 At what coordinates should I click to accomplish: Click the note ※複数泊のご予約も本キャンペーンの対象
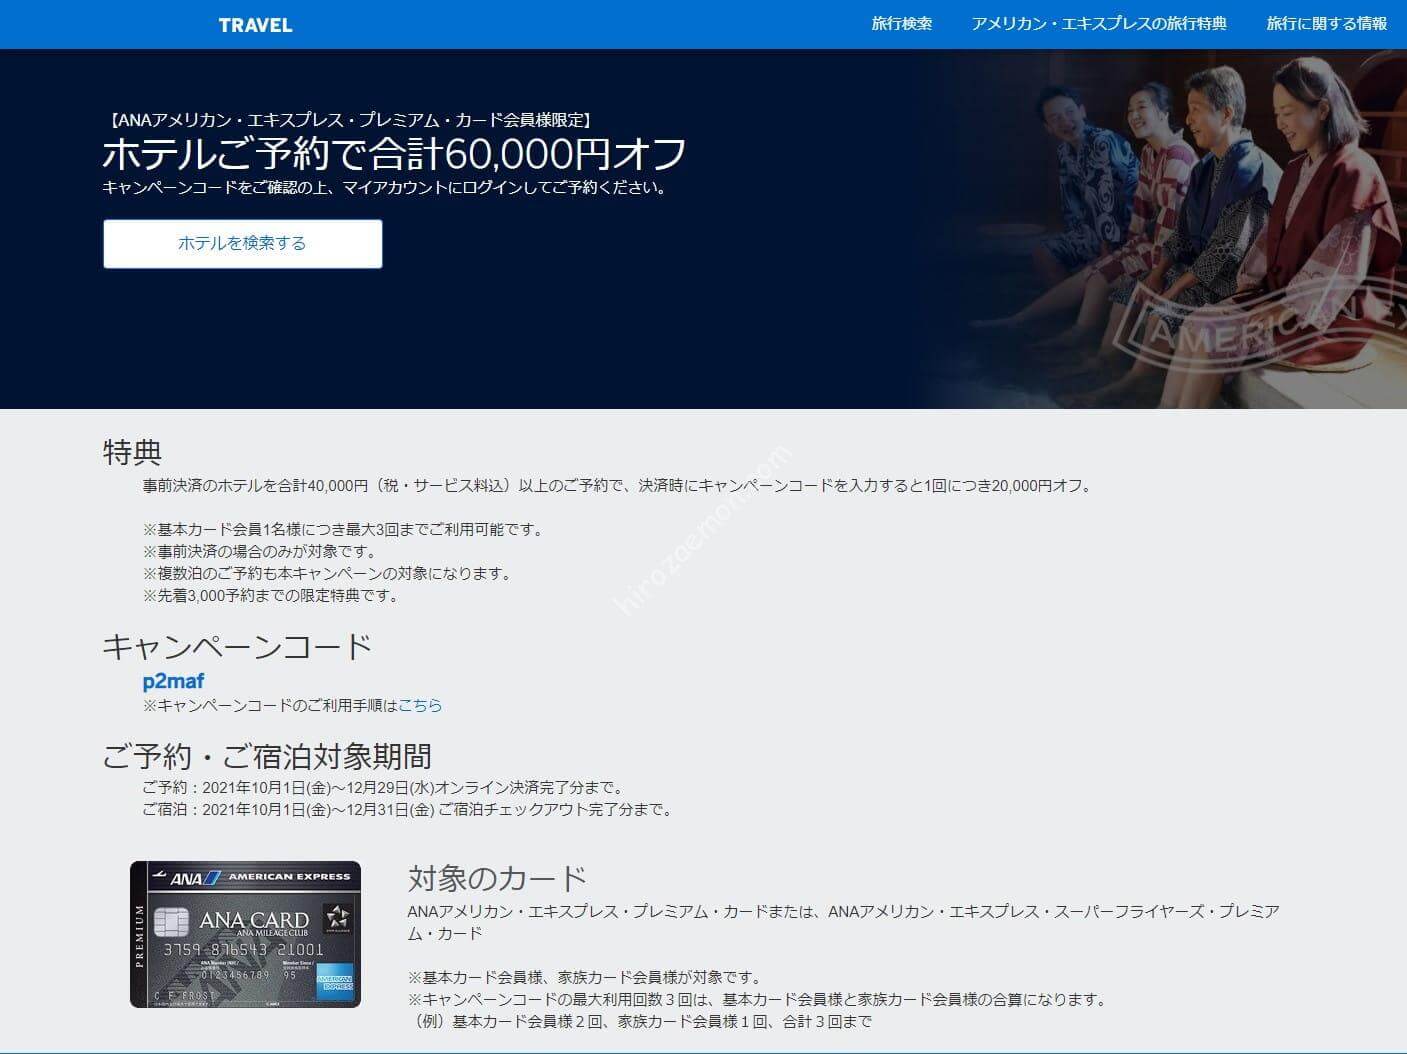(x=328, y=574)
